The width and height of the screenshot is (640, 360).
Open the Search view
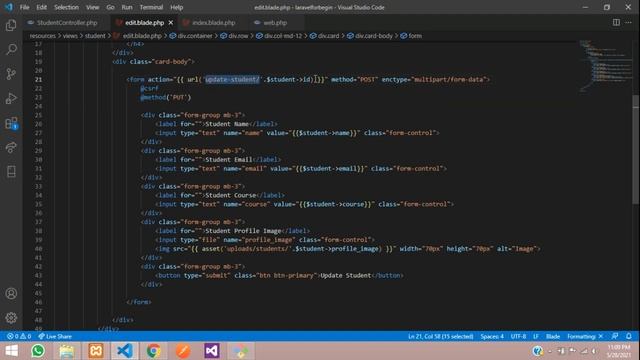click(11, 49)
